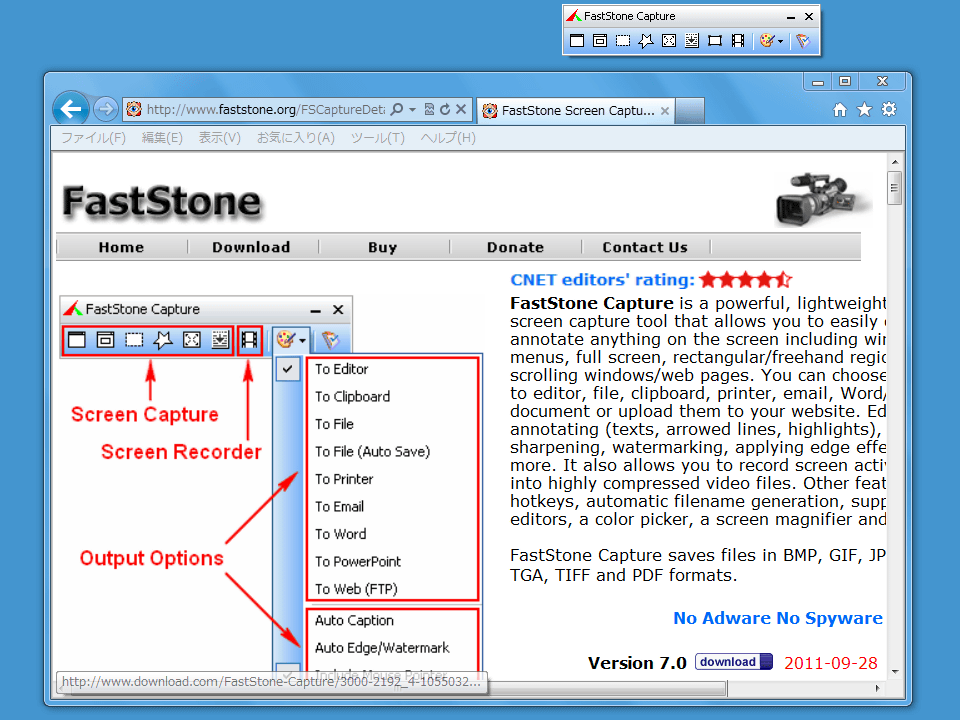Click the address bar URL field
The height and width of the screenshot is (720, 960).
(x=265, y=110)
